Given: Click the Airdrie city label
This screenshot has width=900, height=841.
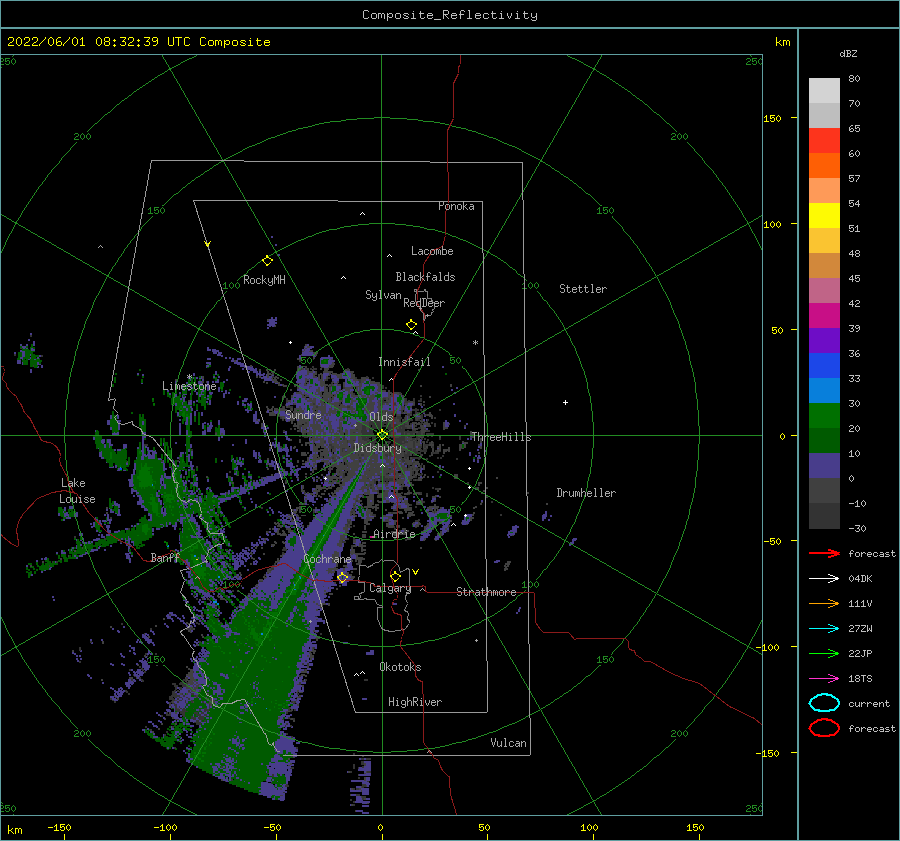Looking at the screenshot, I should pos(394,534).
